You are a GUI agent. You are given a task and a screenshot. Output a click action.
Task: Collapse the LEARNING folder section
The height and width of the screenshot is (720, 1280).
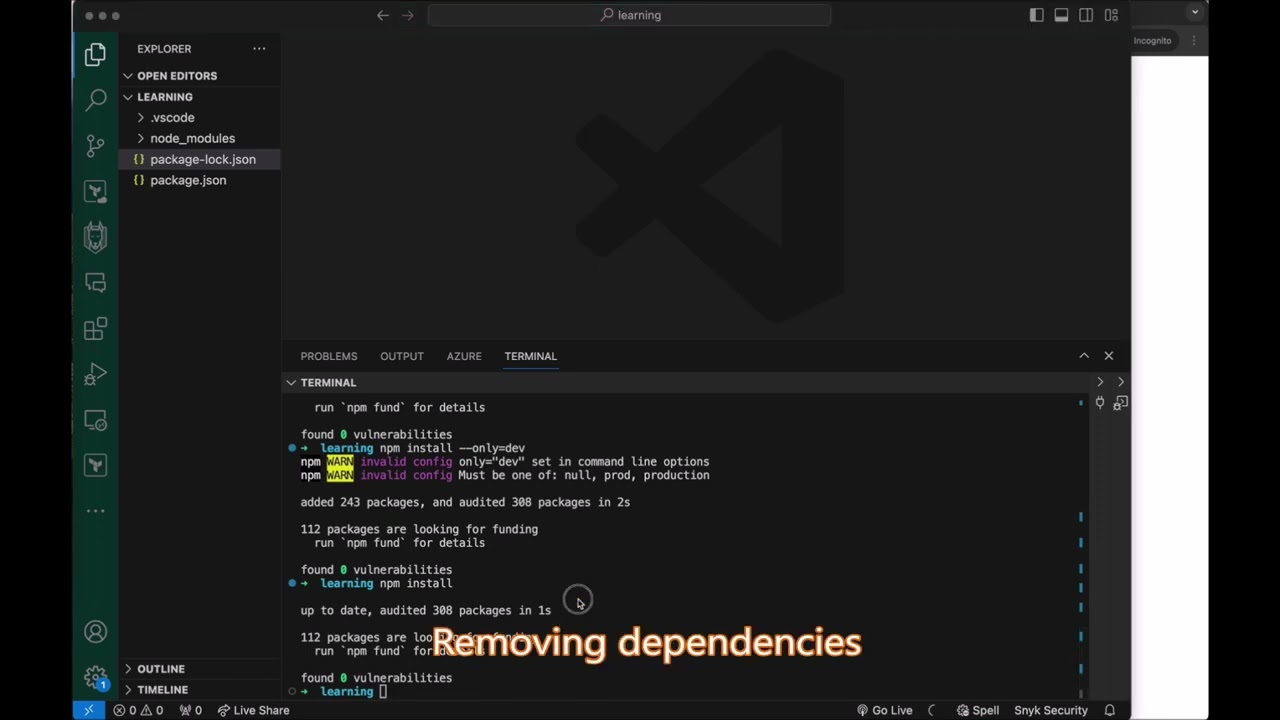[164, 97]
